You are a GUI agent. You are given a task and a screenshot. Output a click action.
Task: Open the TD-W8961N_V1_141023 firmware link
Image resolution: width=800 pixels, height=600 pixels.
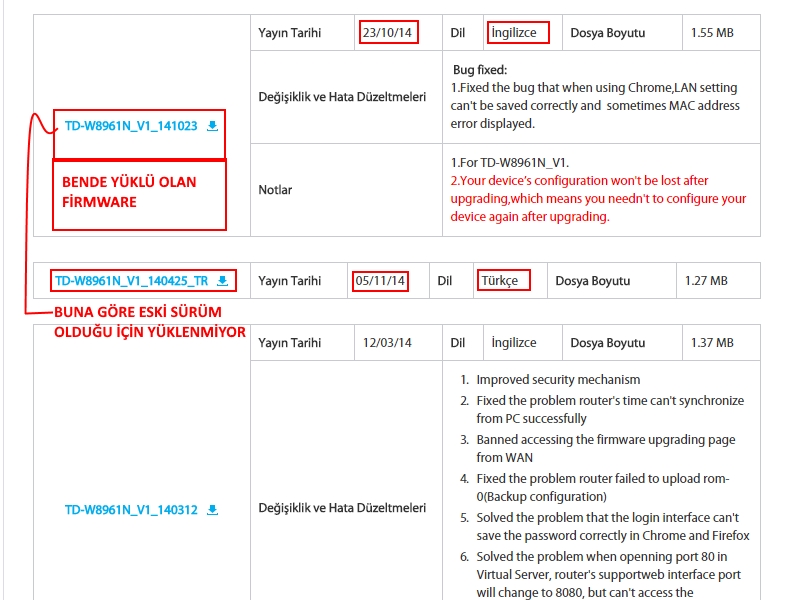coord(131,126)
